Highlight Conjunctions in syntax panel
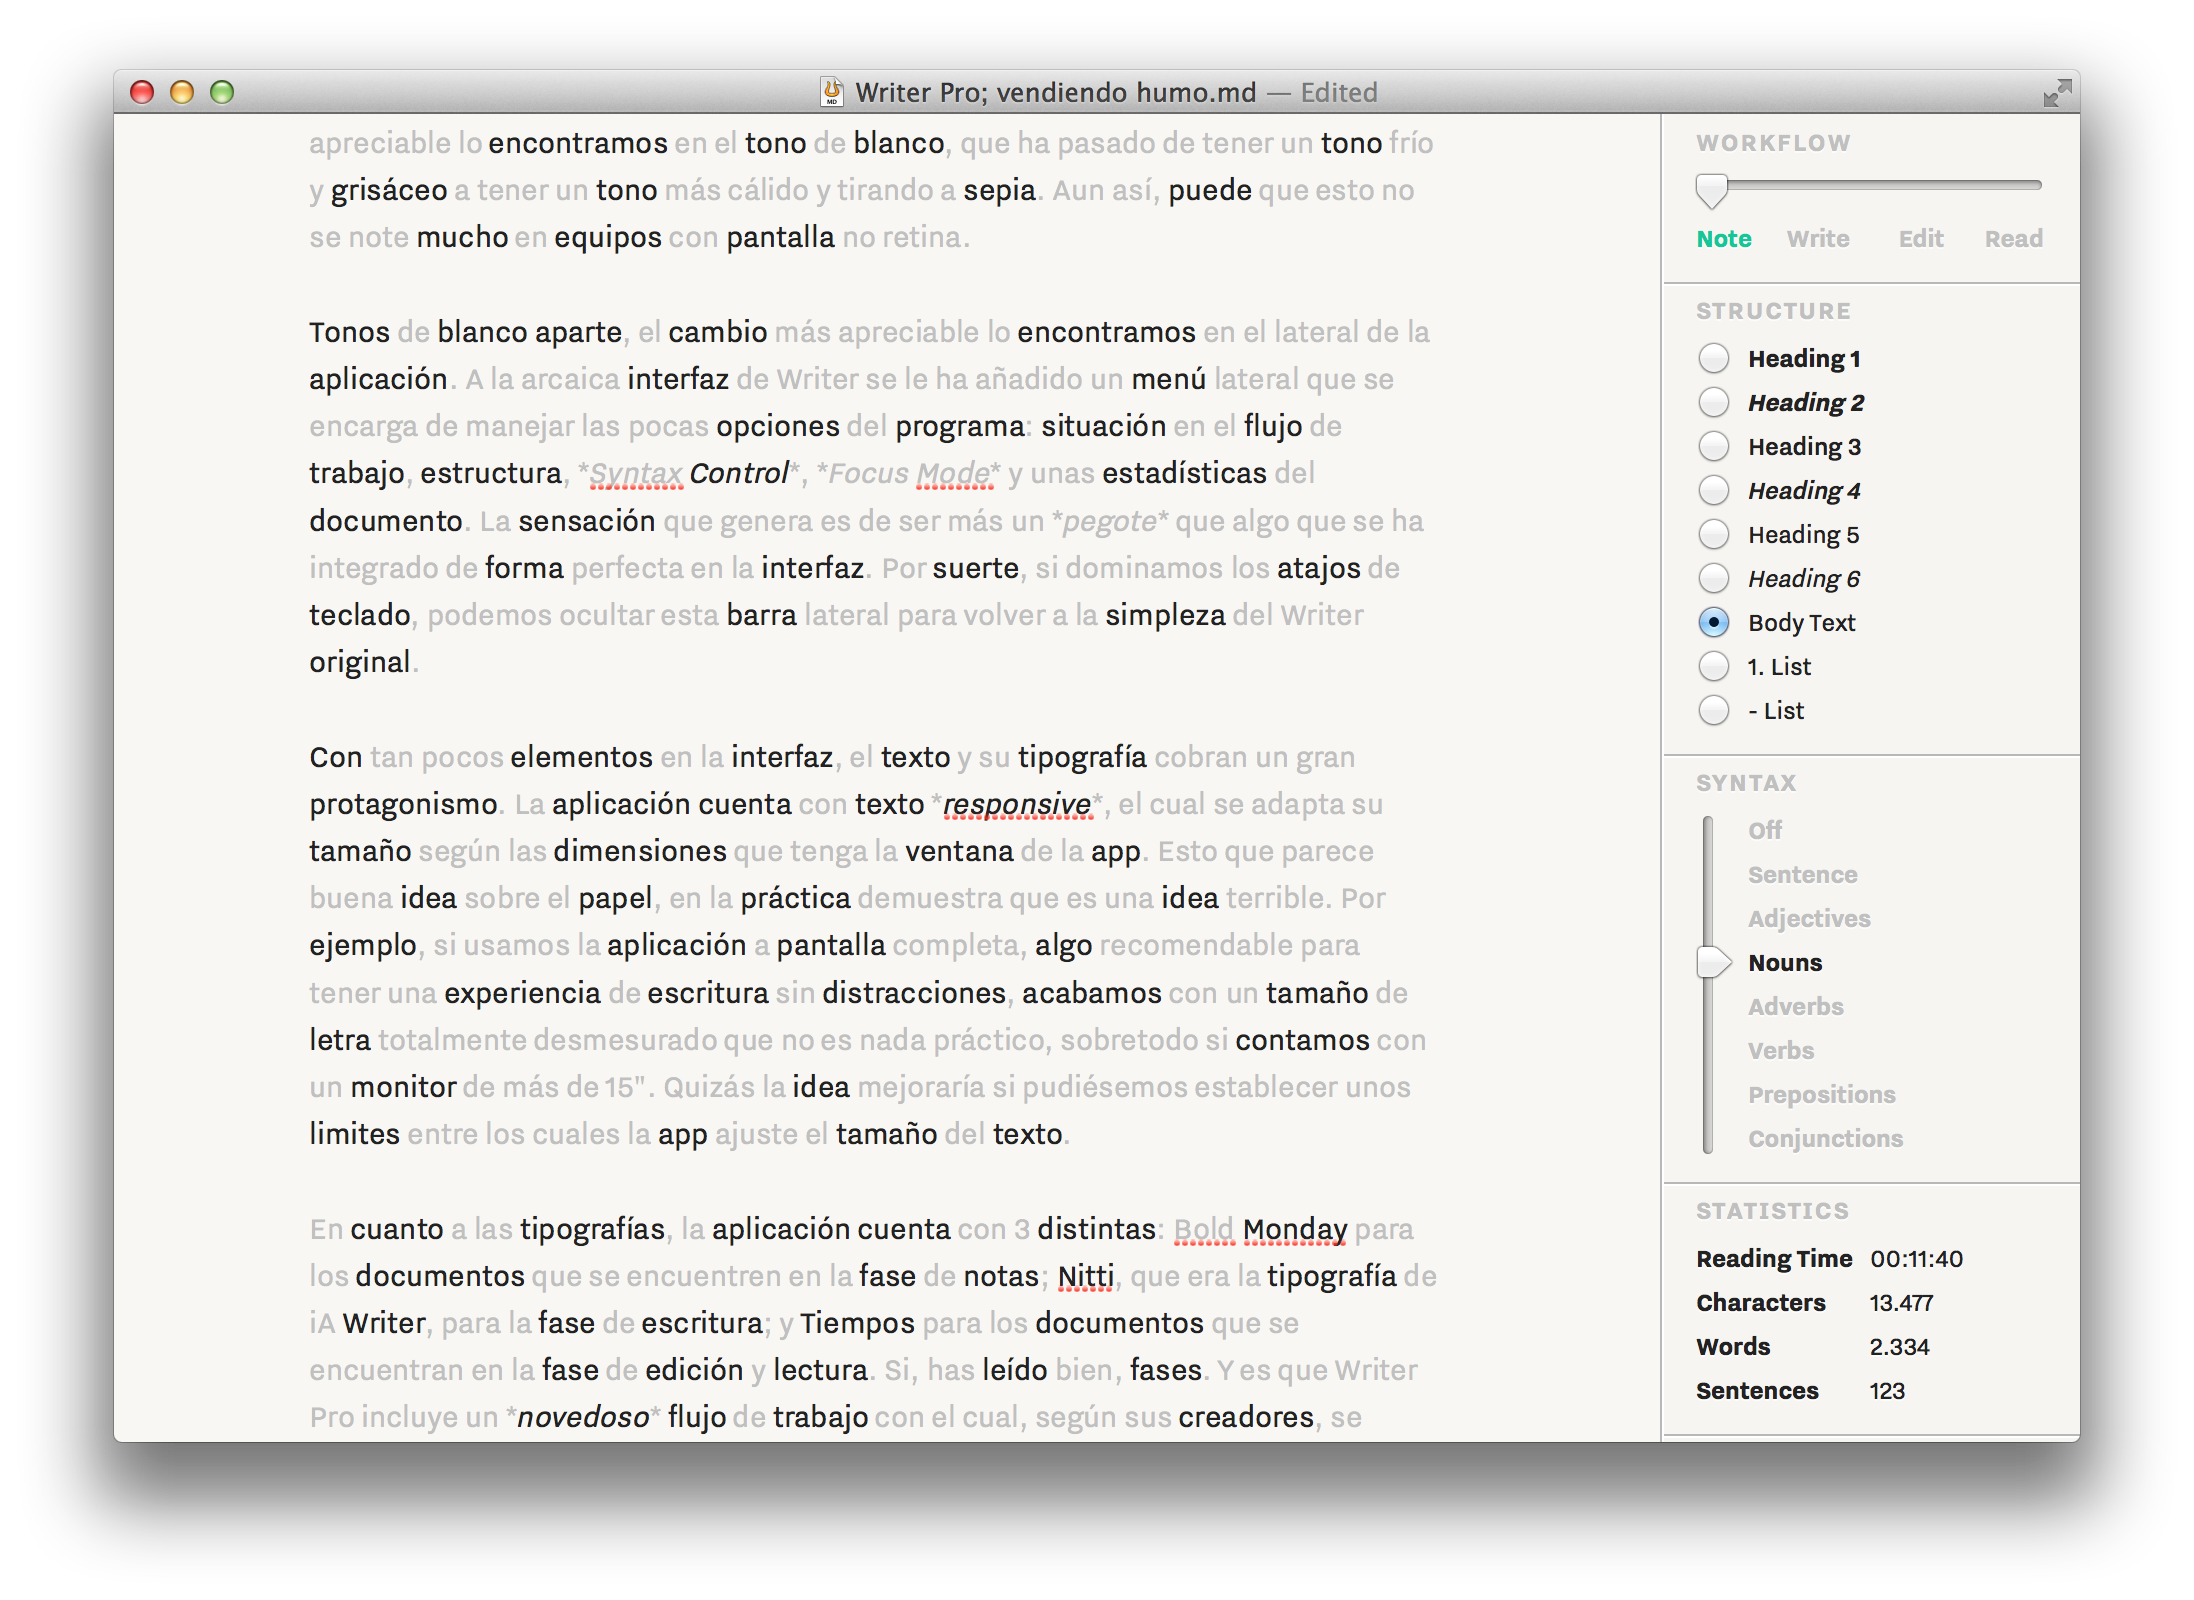2194x1600 pixels. click(1824, 1138)
